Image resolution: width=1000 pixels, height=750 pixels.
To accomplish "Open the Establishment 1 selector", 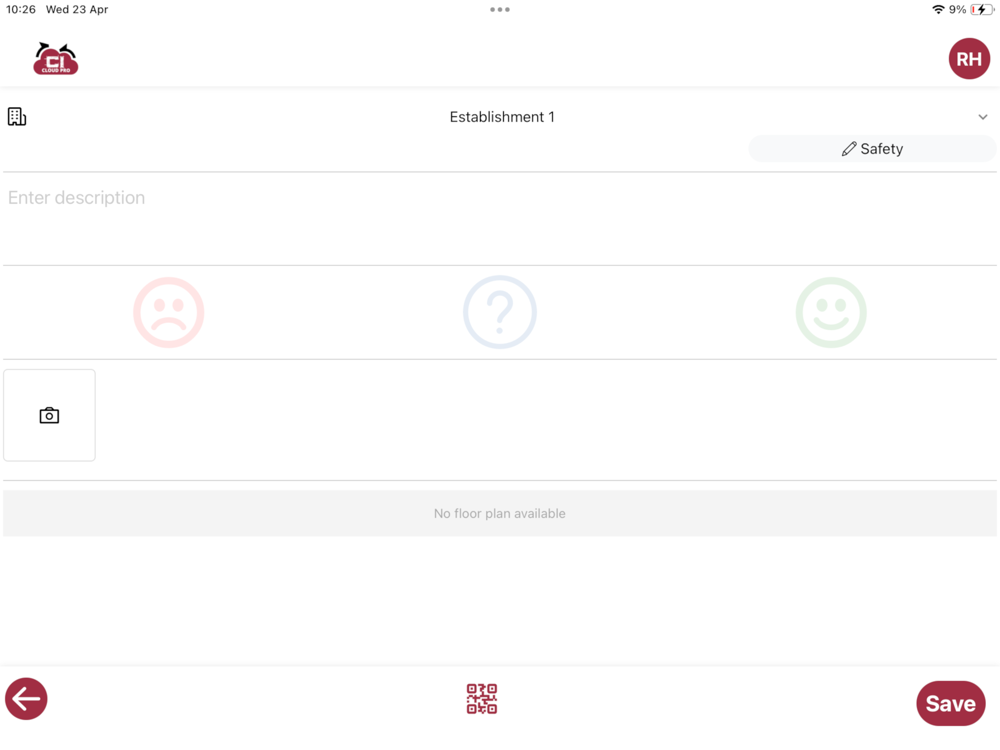I will tap(500, 117).
